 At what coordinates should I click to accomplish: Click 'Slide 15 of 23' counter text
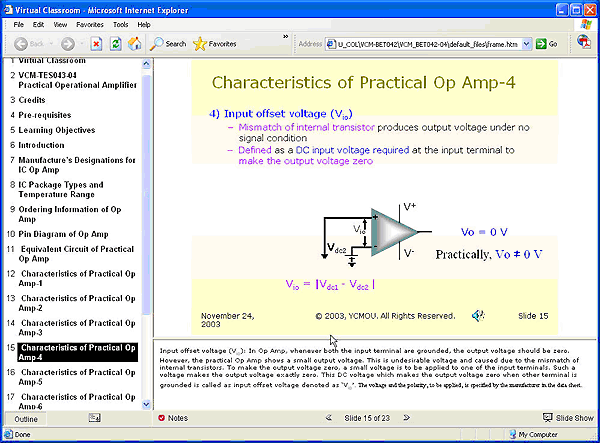point(367,418)
